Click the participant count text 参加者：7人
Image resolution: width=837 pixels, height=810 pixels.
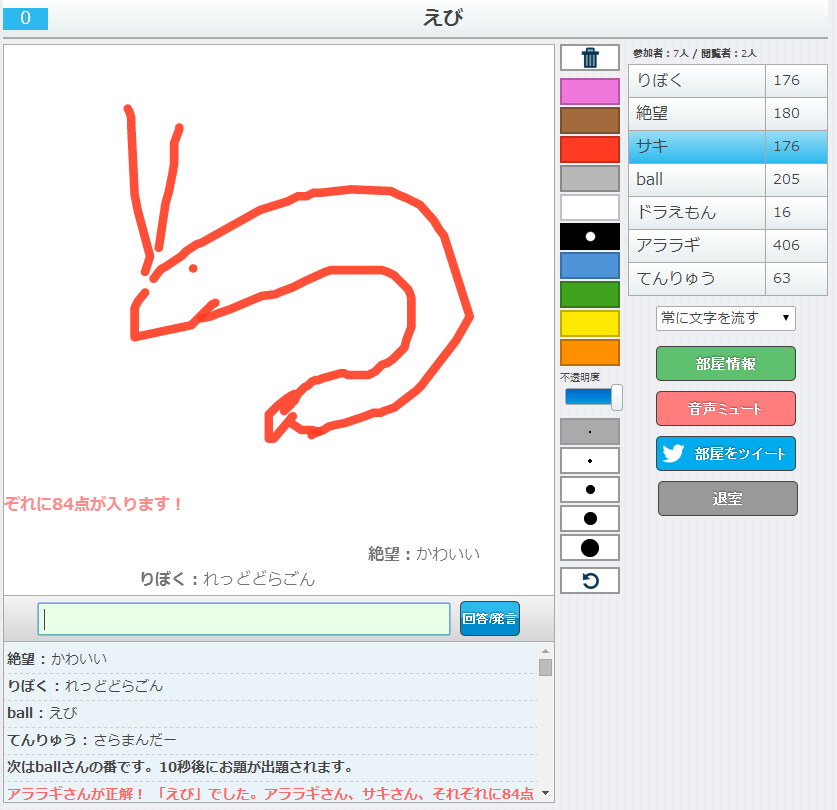tap(660, 53)
